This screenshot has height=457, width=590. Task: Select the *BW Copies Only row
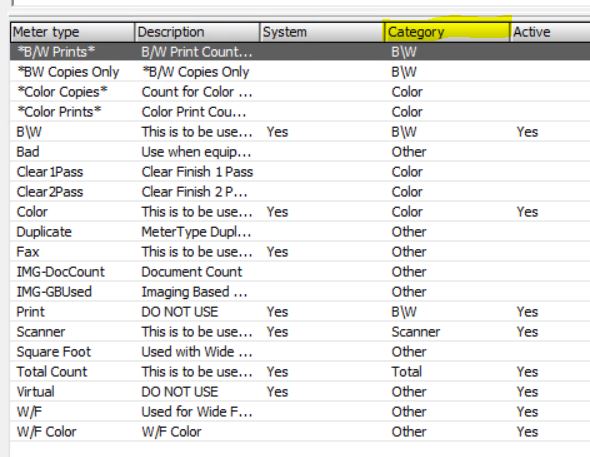coord(300,72)
